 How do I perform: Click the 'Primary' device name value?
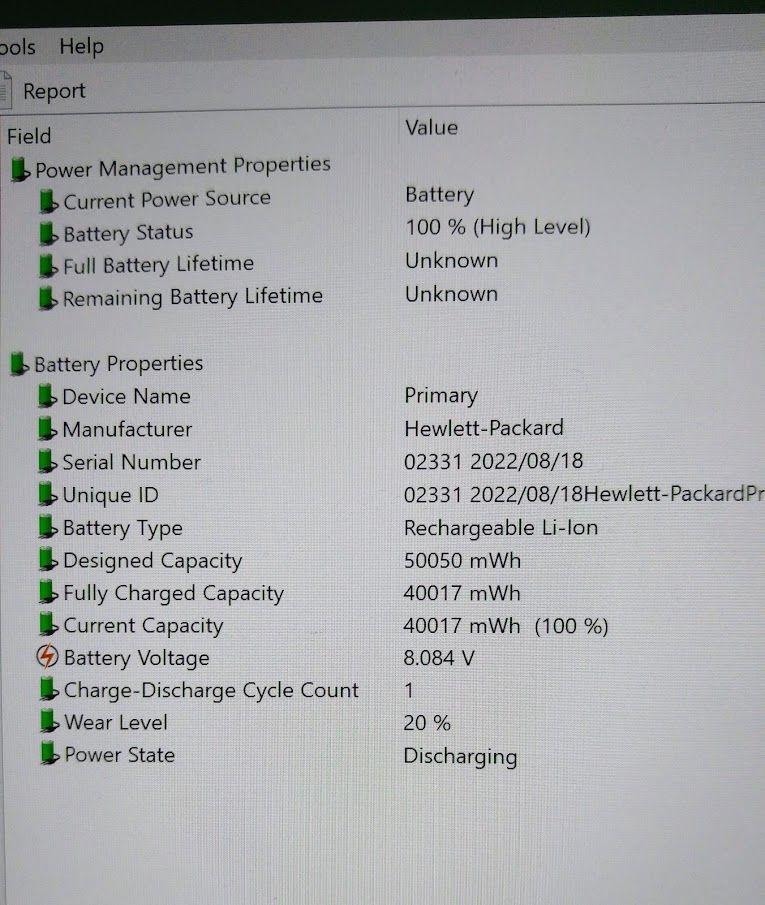pos(441,396)
